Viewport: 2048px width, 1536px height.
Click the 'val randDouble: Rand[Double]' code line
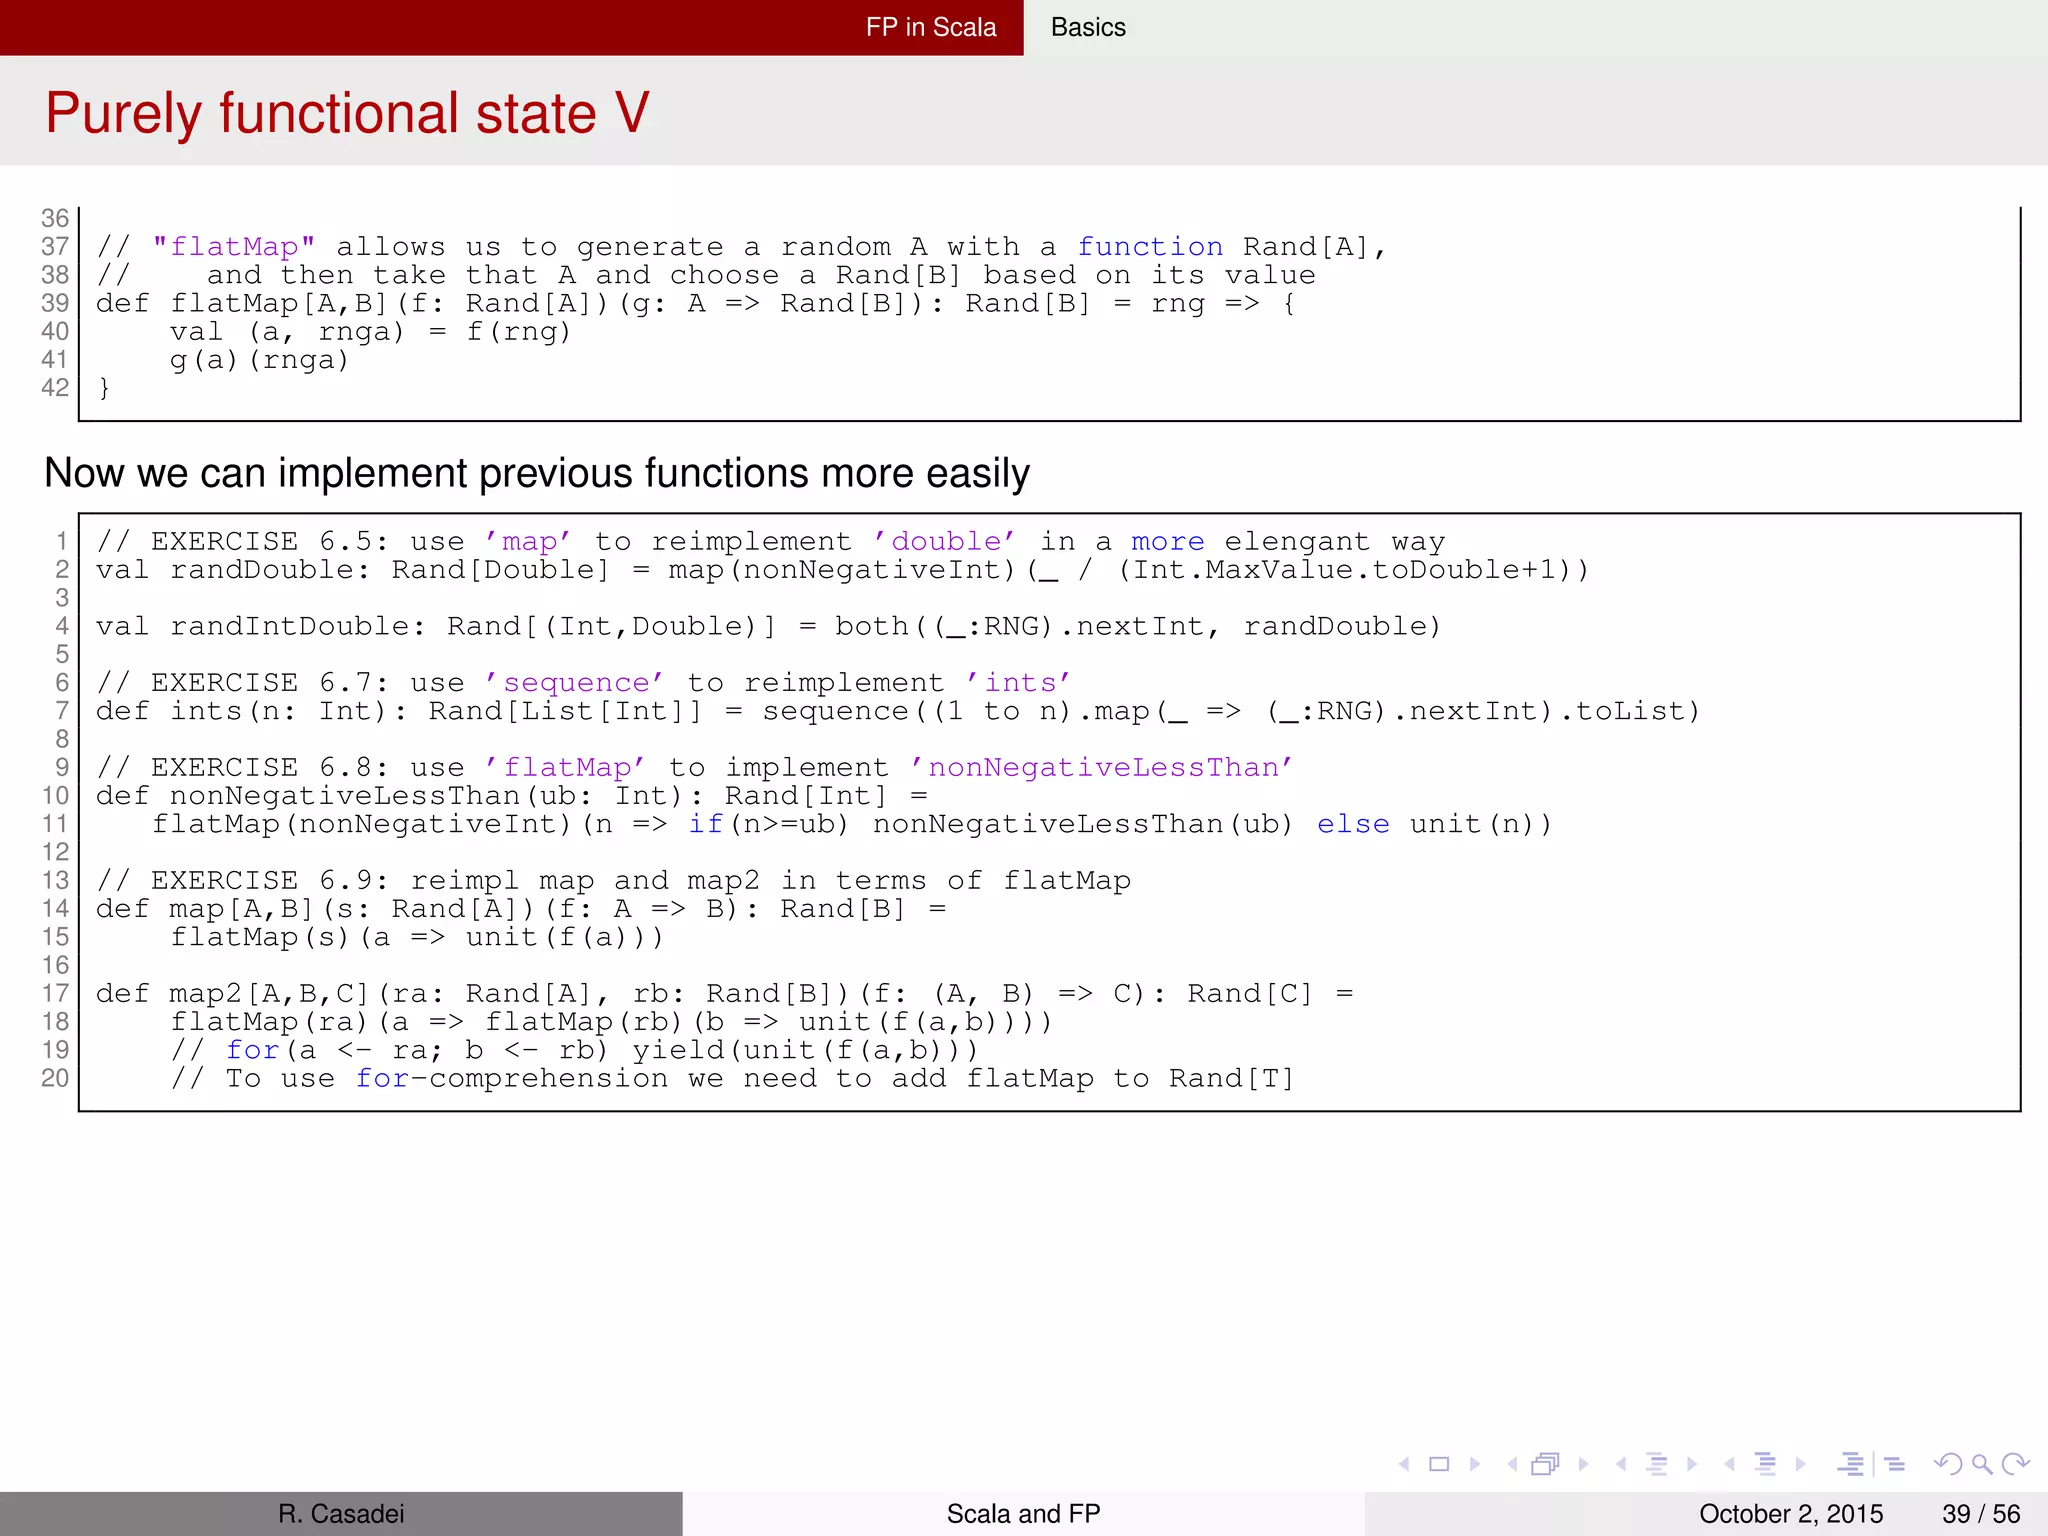842,570
